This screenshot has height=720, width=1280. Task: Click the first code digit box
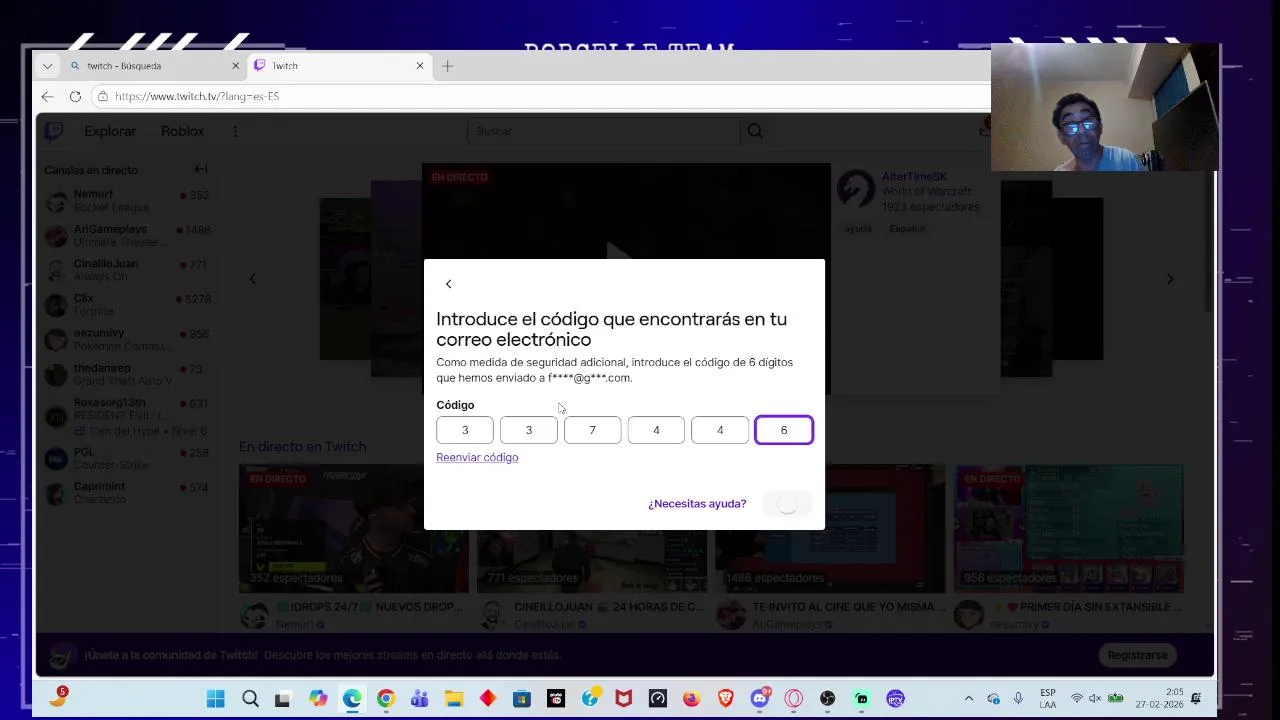[465, 430]
